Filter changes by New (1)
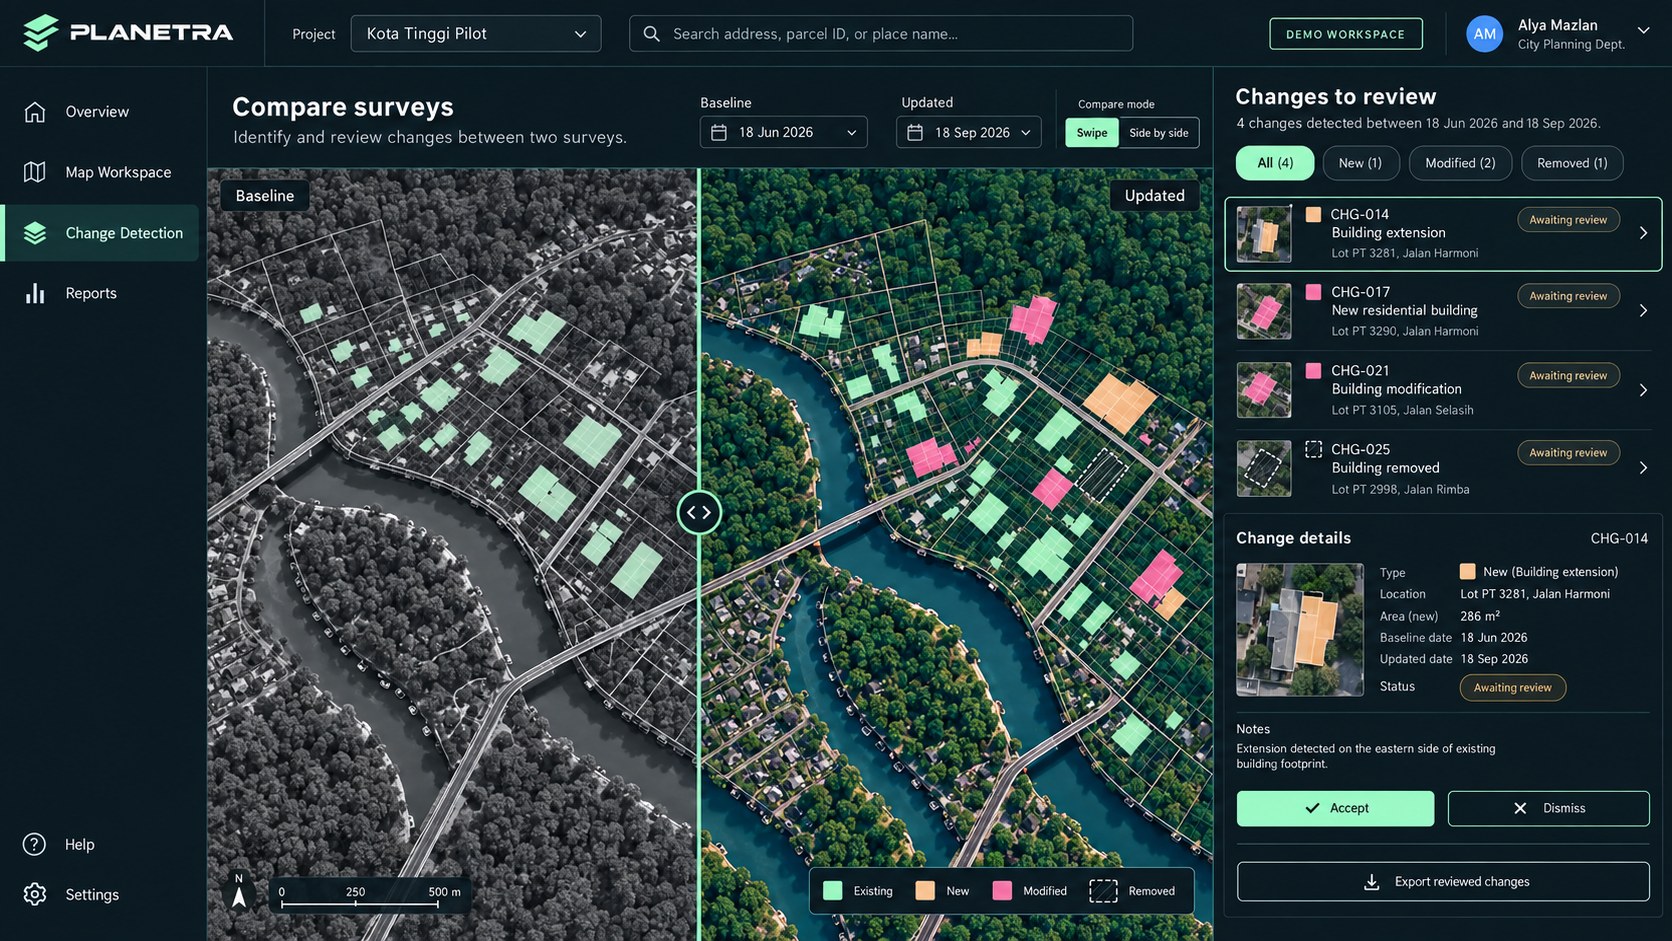Screen dimensions: 1672x941 (1360, 163)
